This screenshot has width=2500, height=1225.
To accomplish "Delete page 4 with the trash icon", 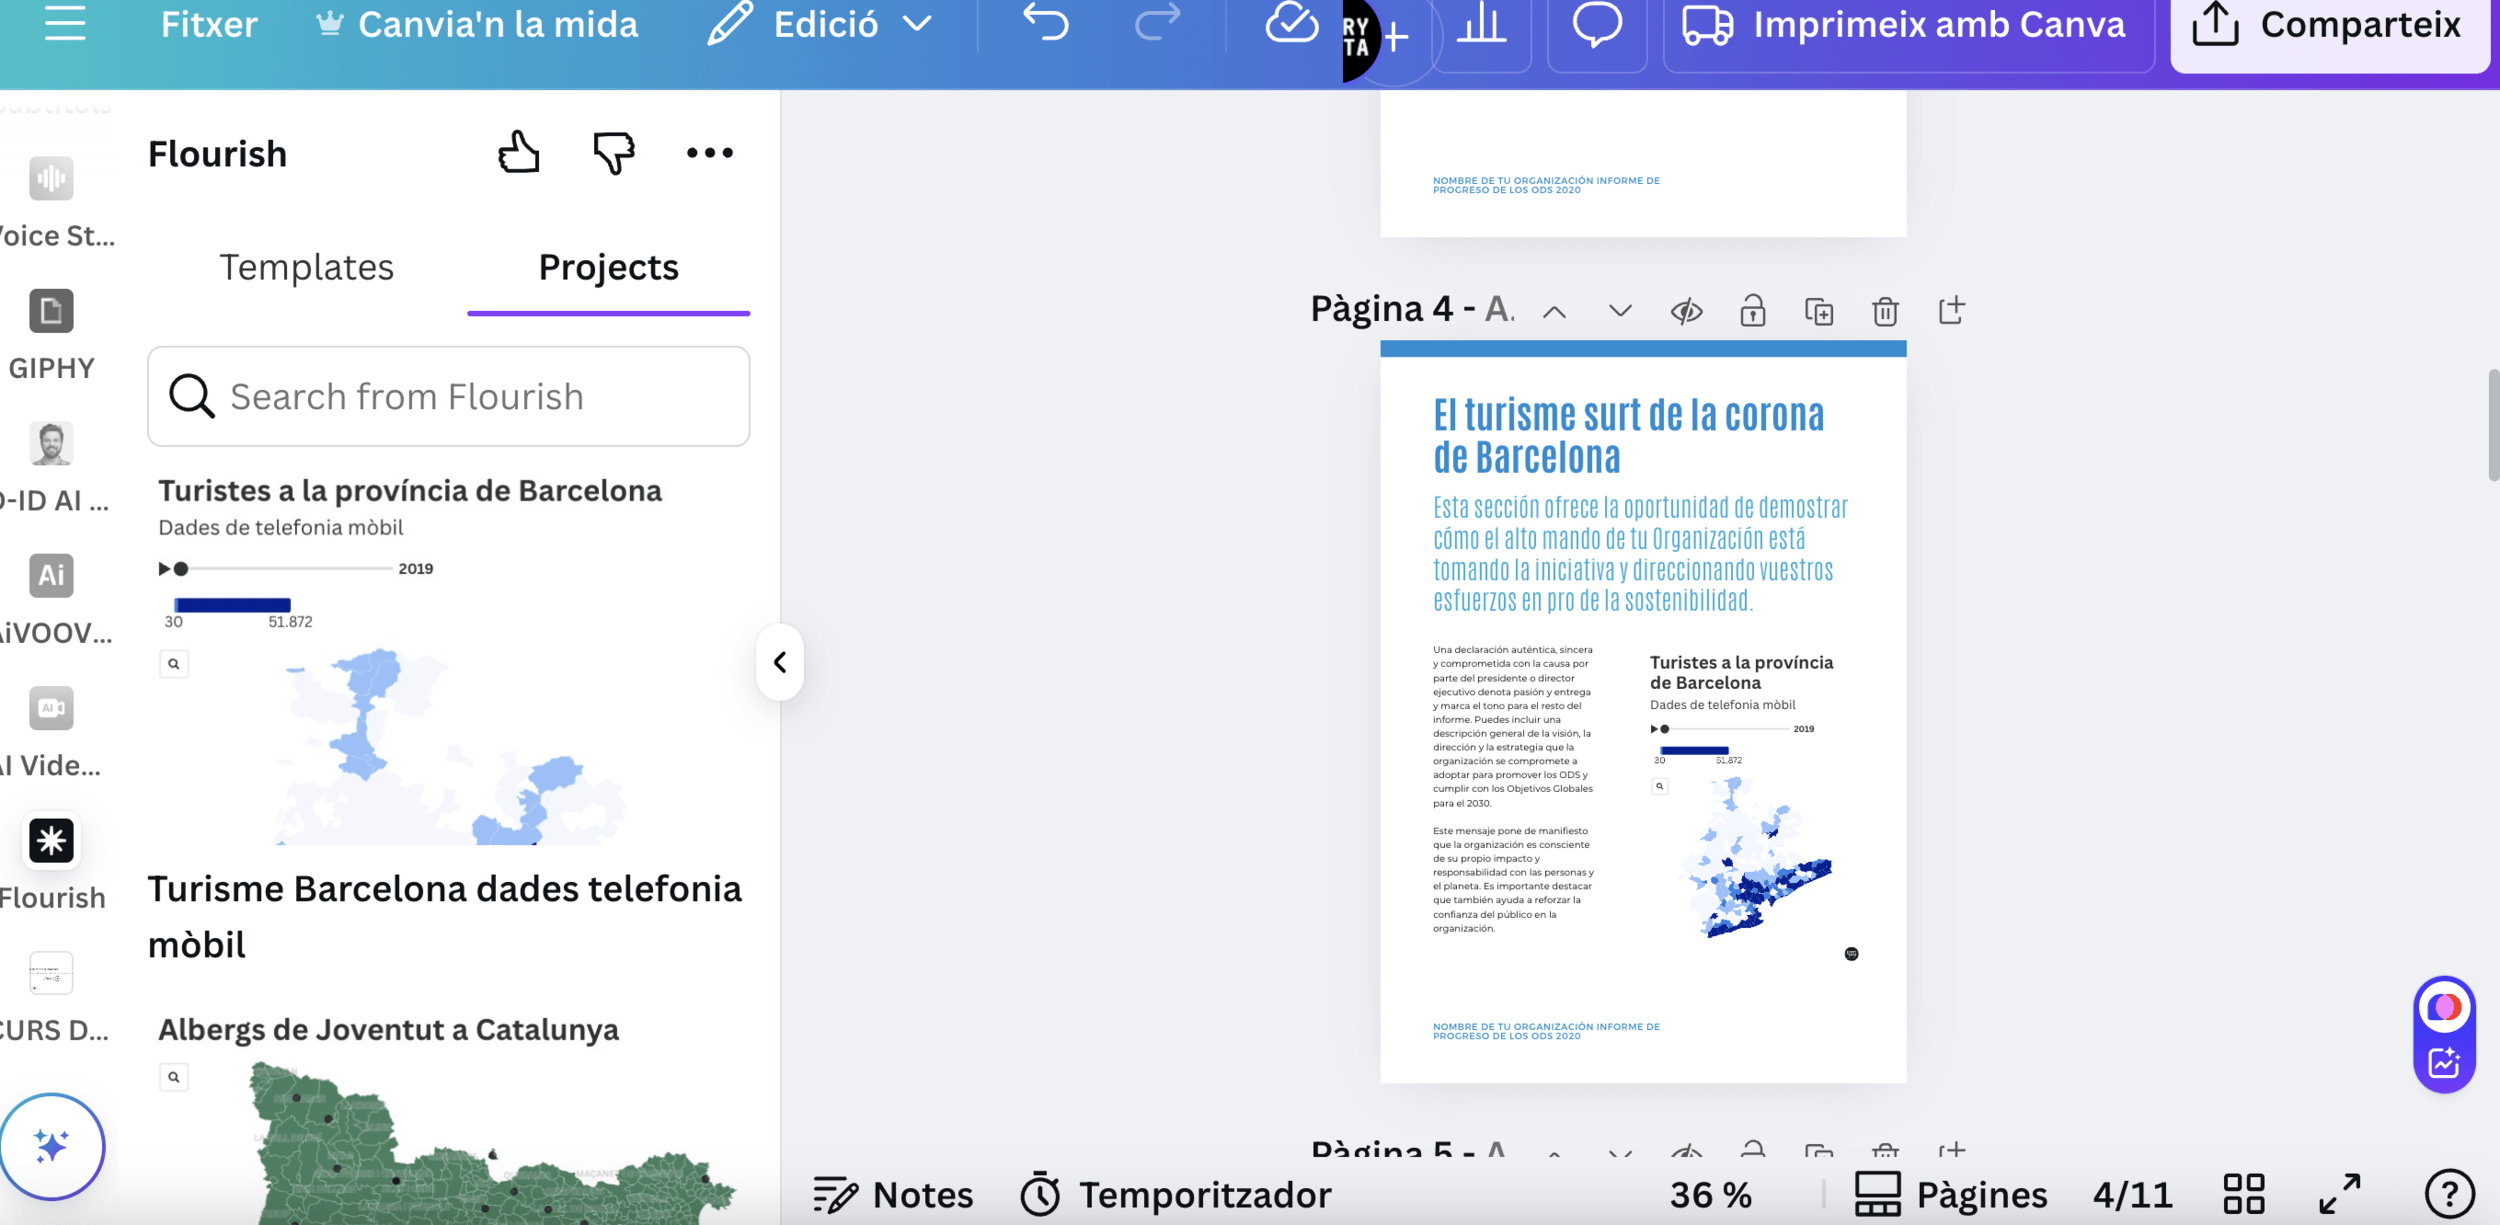I will click(x=1884, y=311).
